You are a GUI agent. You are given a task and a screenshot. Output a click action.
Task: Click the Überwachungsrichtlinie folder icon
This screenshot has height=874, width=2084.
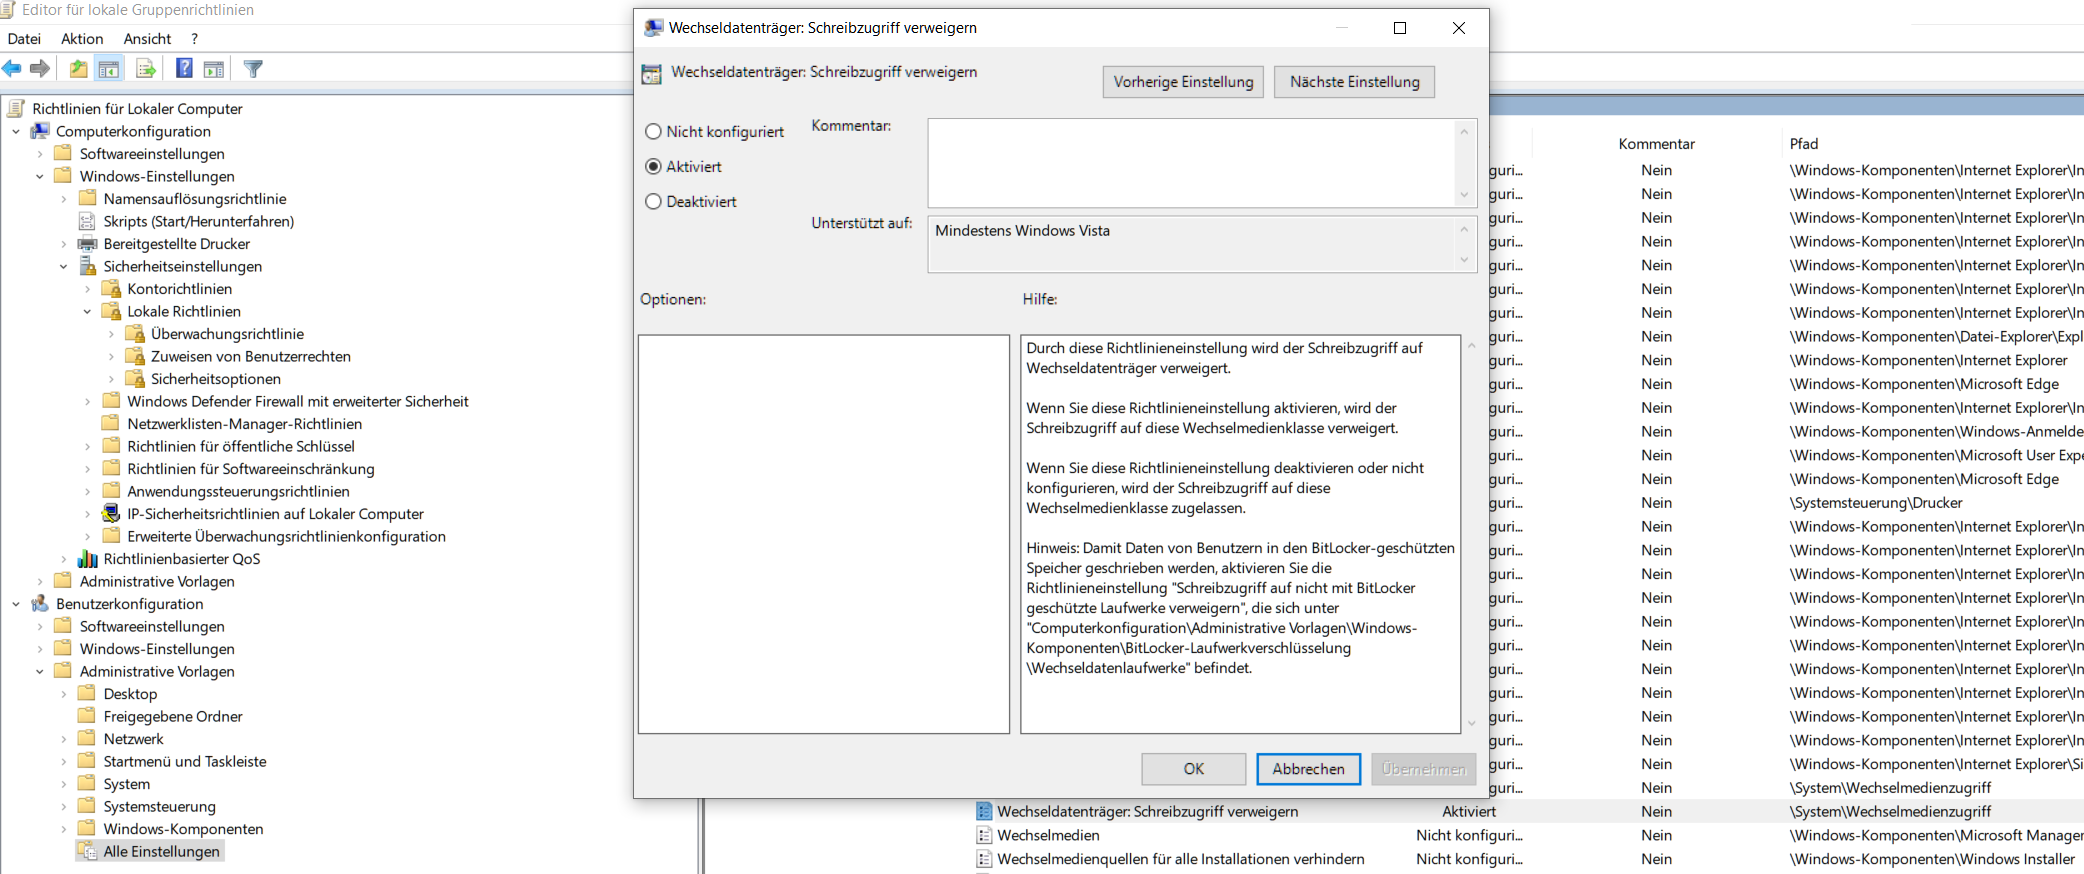coord(135,334)
